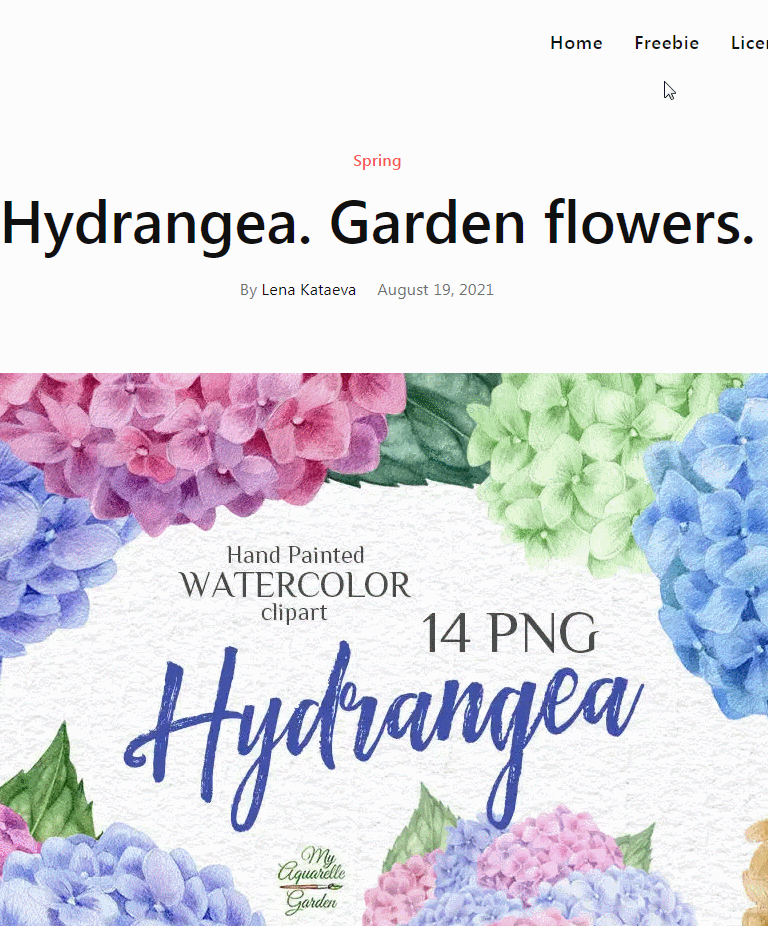Open the Home menu item

pyautogui.click(x=576, y=43)
